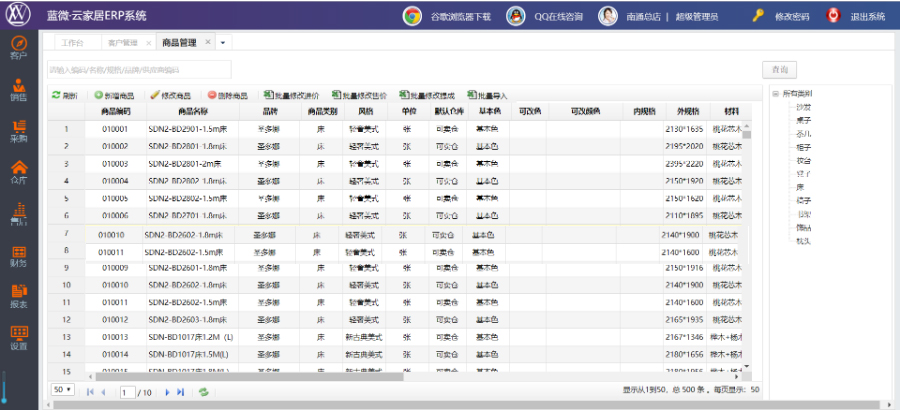Click the product search input field
This screenshot has width=900, height=410.
139,69
